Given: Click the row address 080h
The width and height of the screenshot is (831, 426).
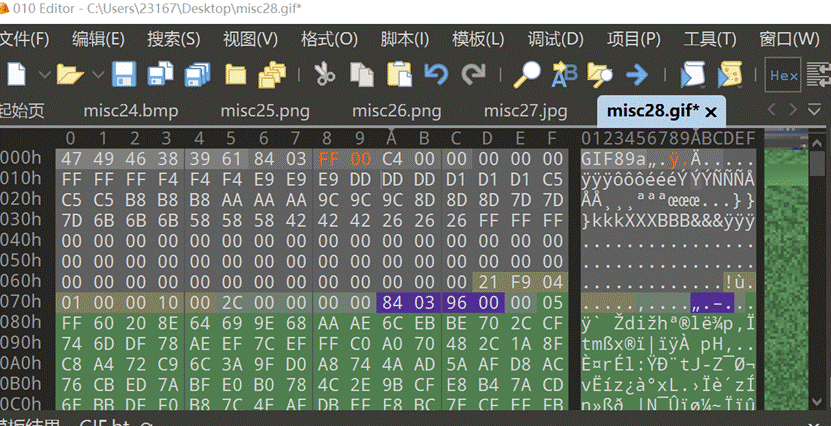Looking at the screenshot, I should [x=21, y=323].
